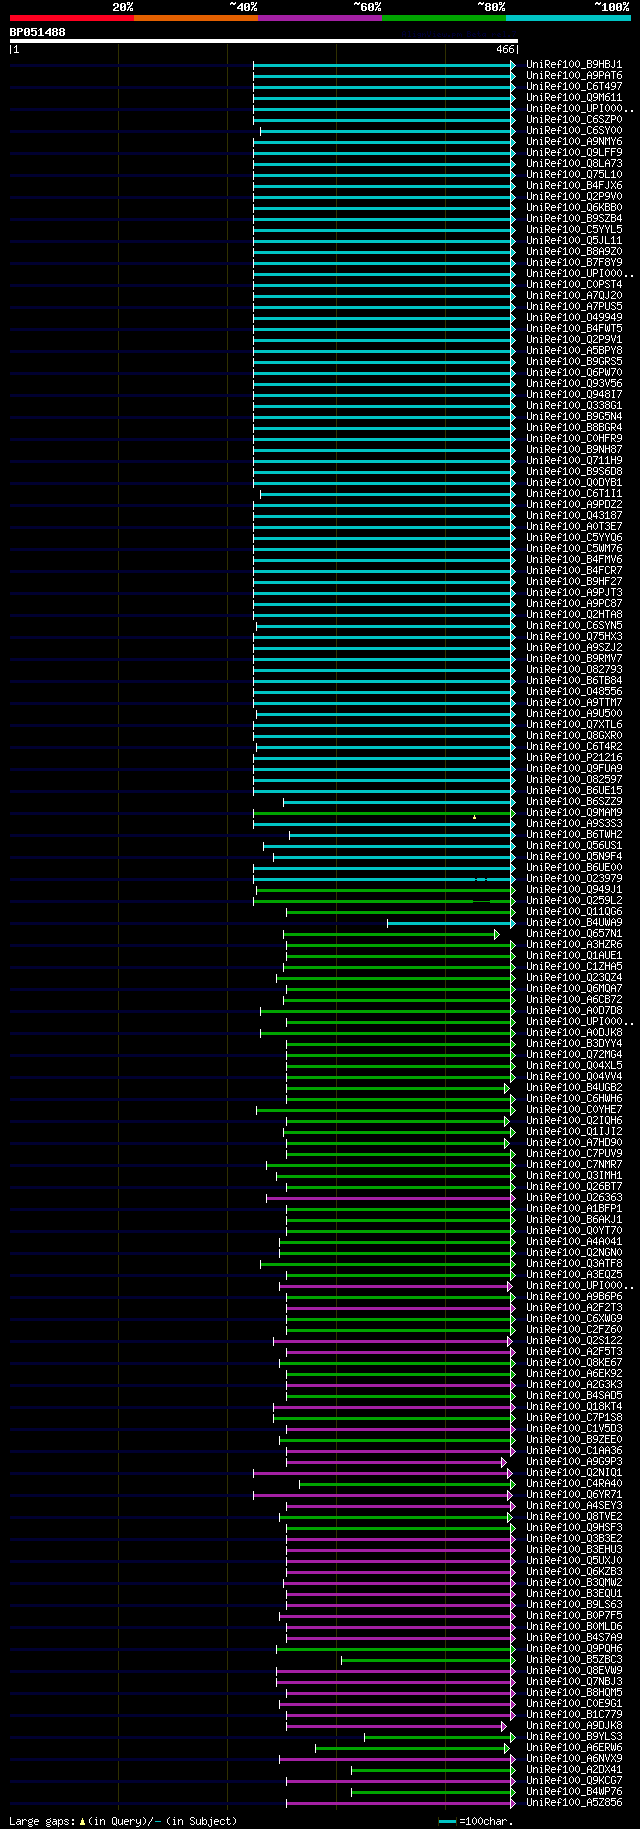Select the UniRef100_Q259L2 label

point(574,900)
